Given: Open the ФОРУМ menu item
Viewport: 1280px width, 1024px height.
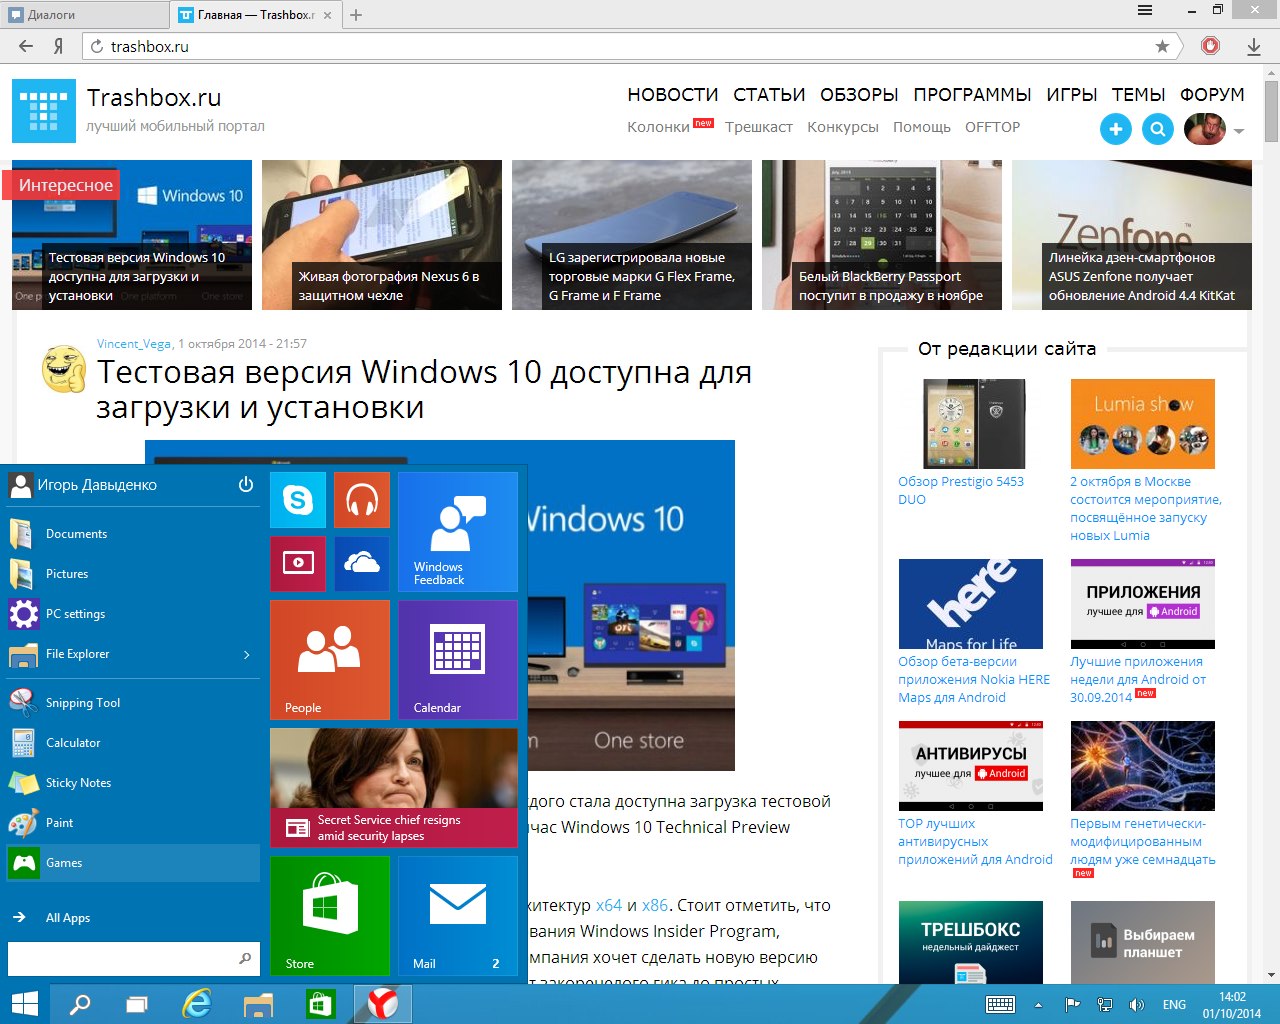Looking at the screenshot, I should pyautogui.click(x=1212, y=95).
